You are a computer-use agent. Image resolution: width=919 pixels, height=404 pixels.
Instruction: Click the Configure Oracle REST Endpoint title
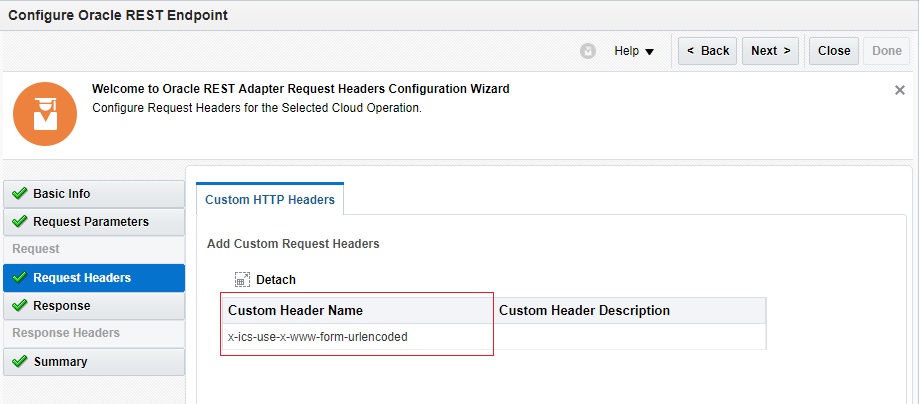tap(118, 15)
